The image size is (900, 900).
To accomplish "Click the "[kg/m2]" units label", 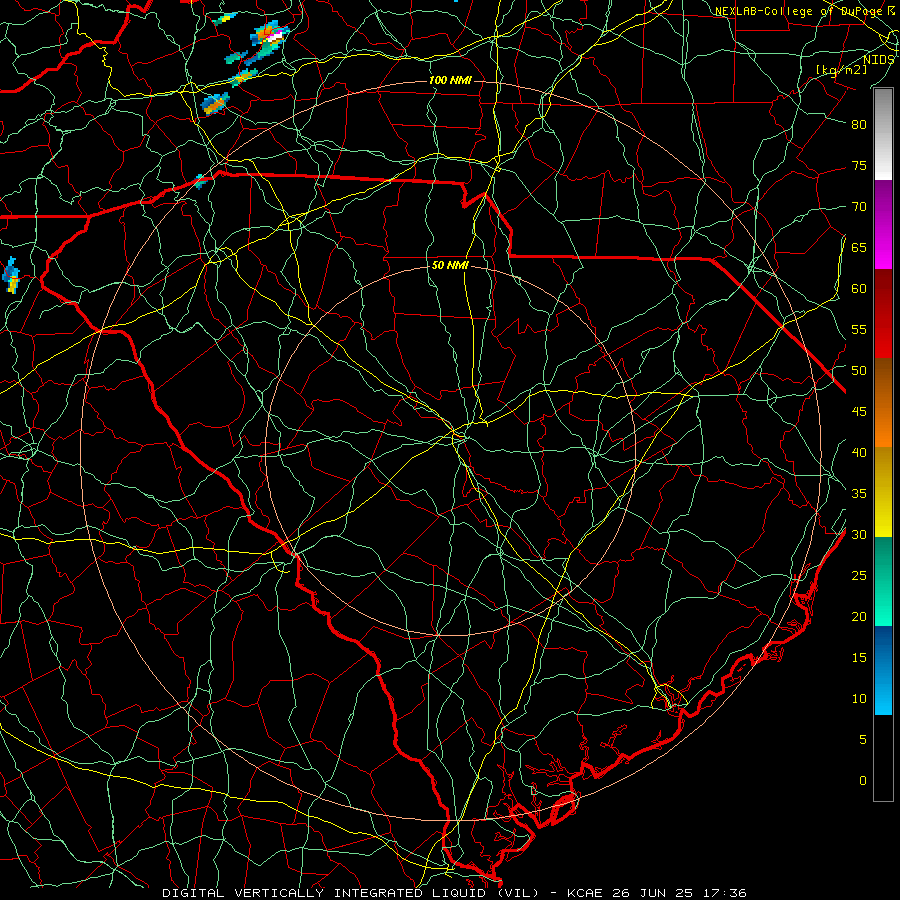I will 841,70.
